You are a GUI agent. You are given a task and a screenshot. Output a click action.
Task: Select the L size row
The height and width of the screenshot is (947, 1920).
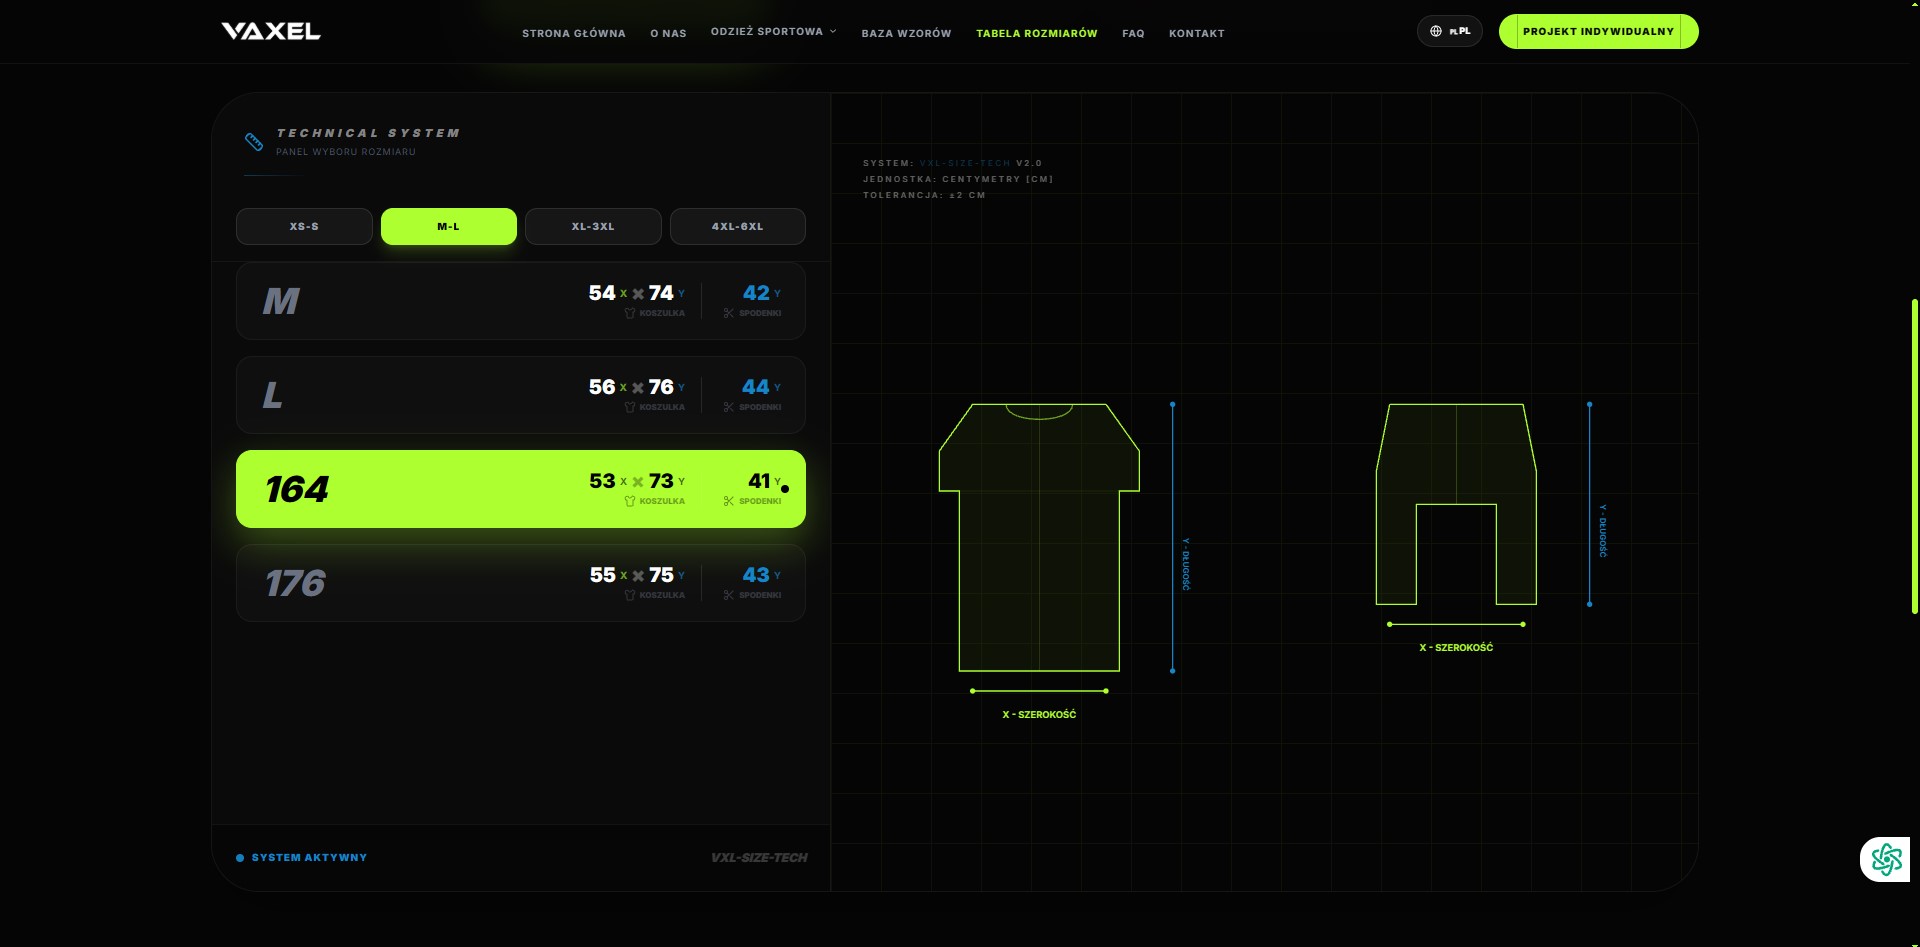521,395
